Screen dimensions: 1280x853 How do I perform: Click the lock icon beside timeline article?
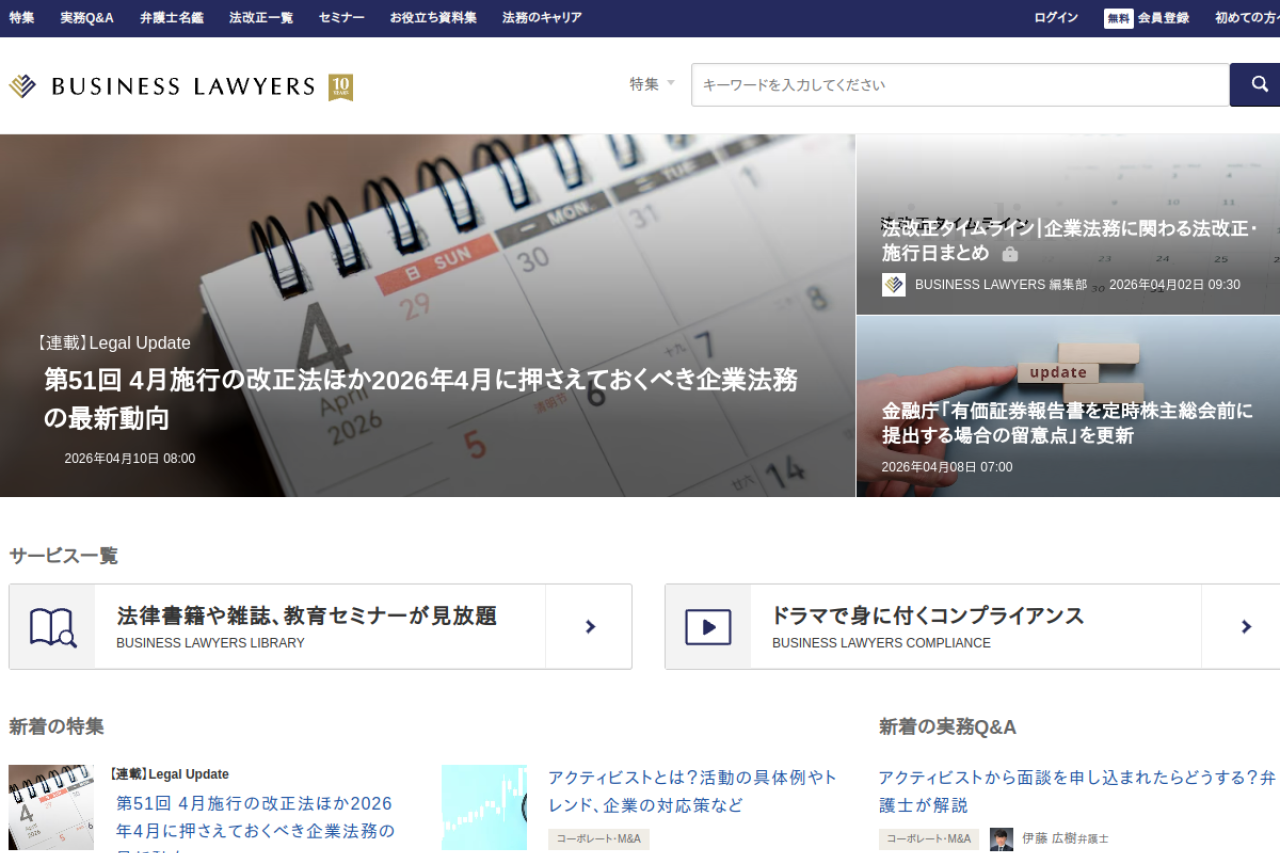coord(1009,254)
